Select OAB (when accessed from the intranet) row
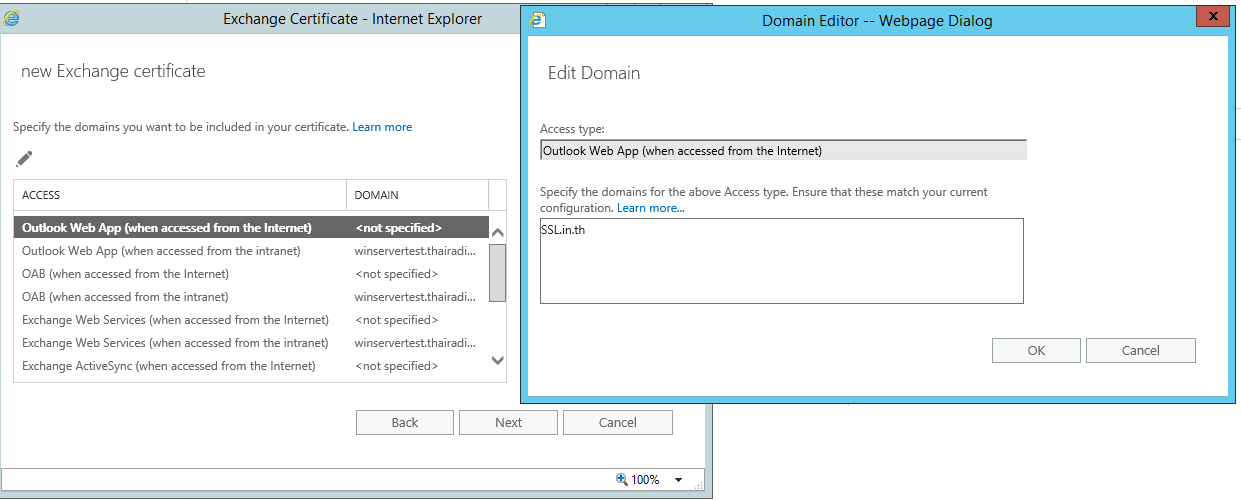The image size is (1241, 500). [x=125, y=297]
